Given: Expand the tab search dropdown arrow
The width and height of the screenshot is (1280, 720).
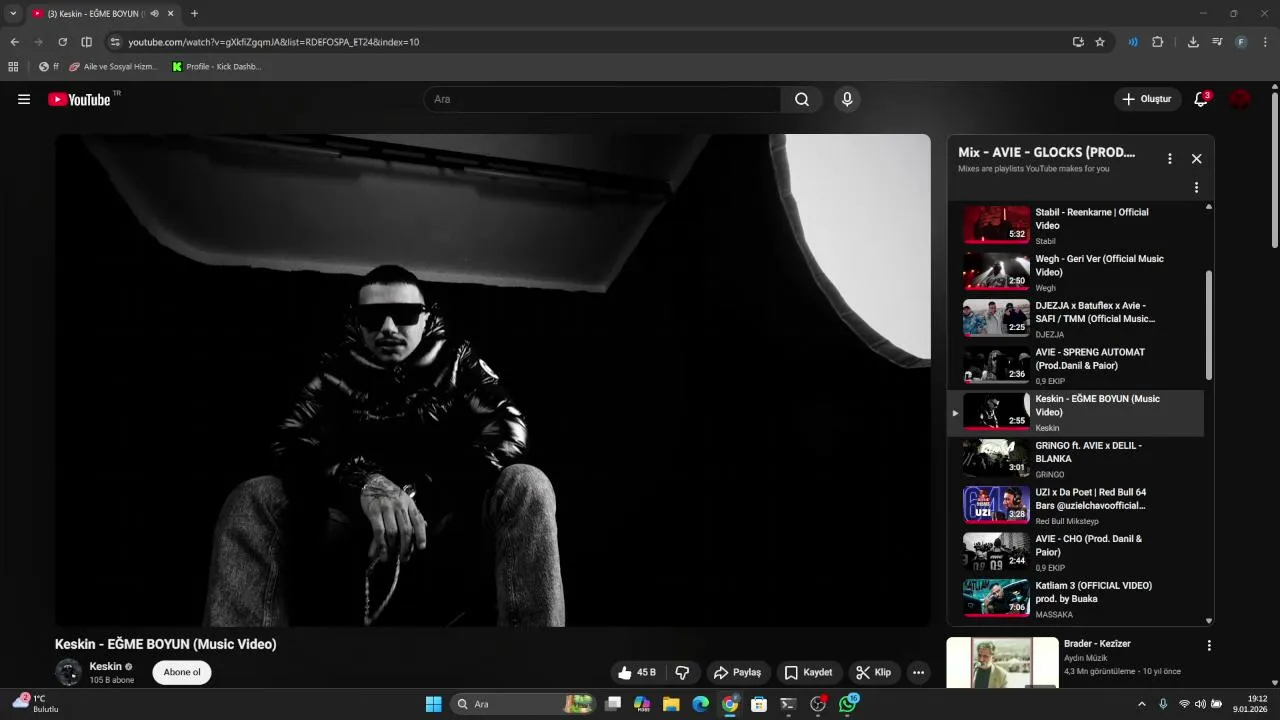Looking at the screenshot, I should pos(13,14).
